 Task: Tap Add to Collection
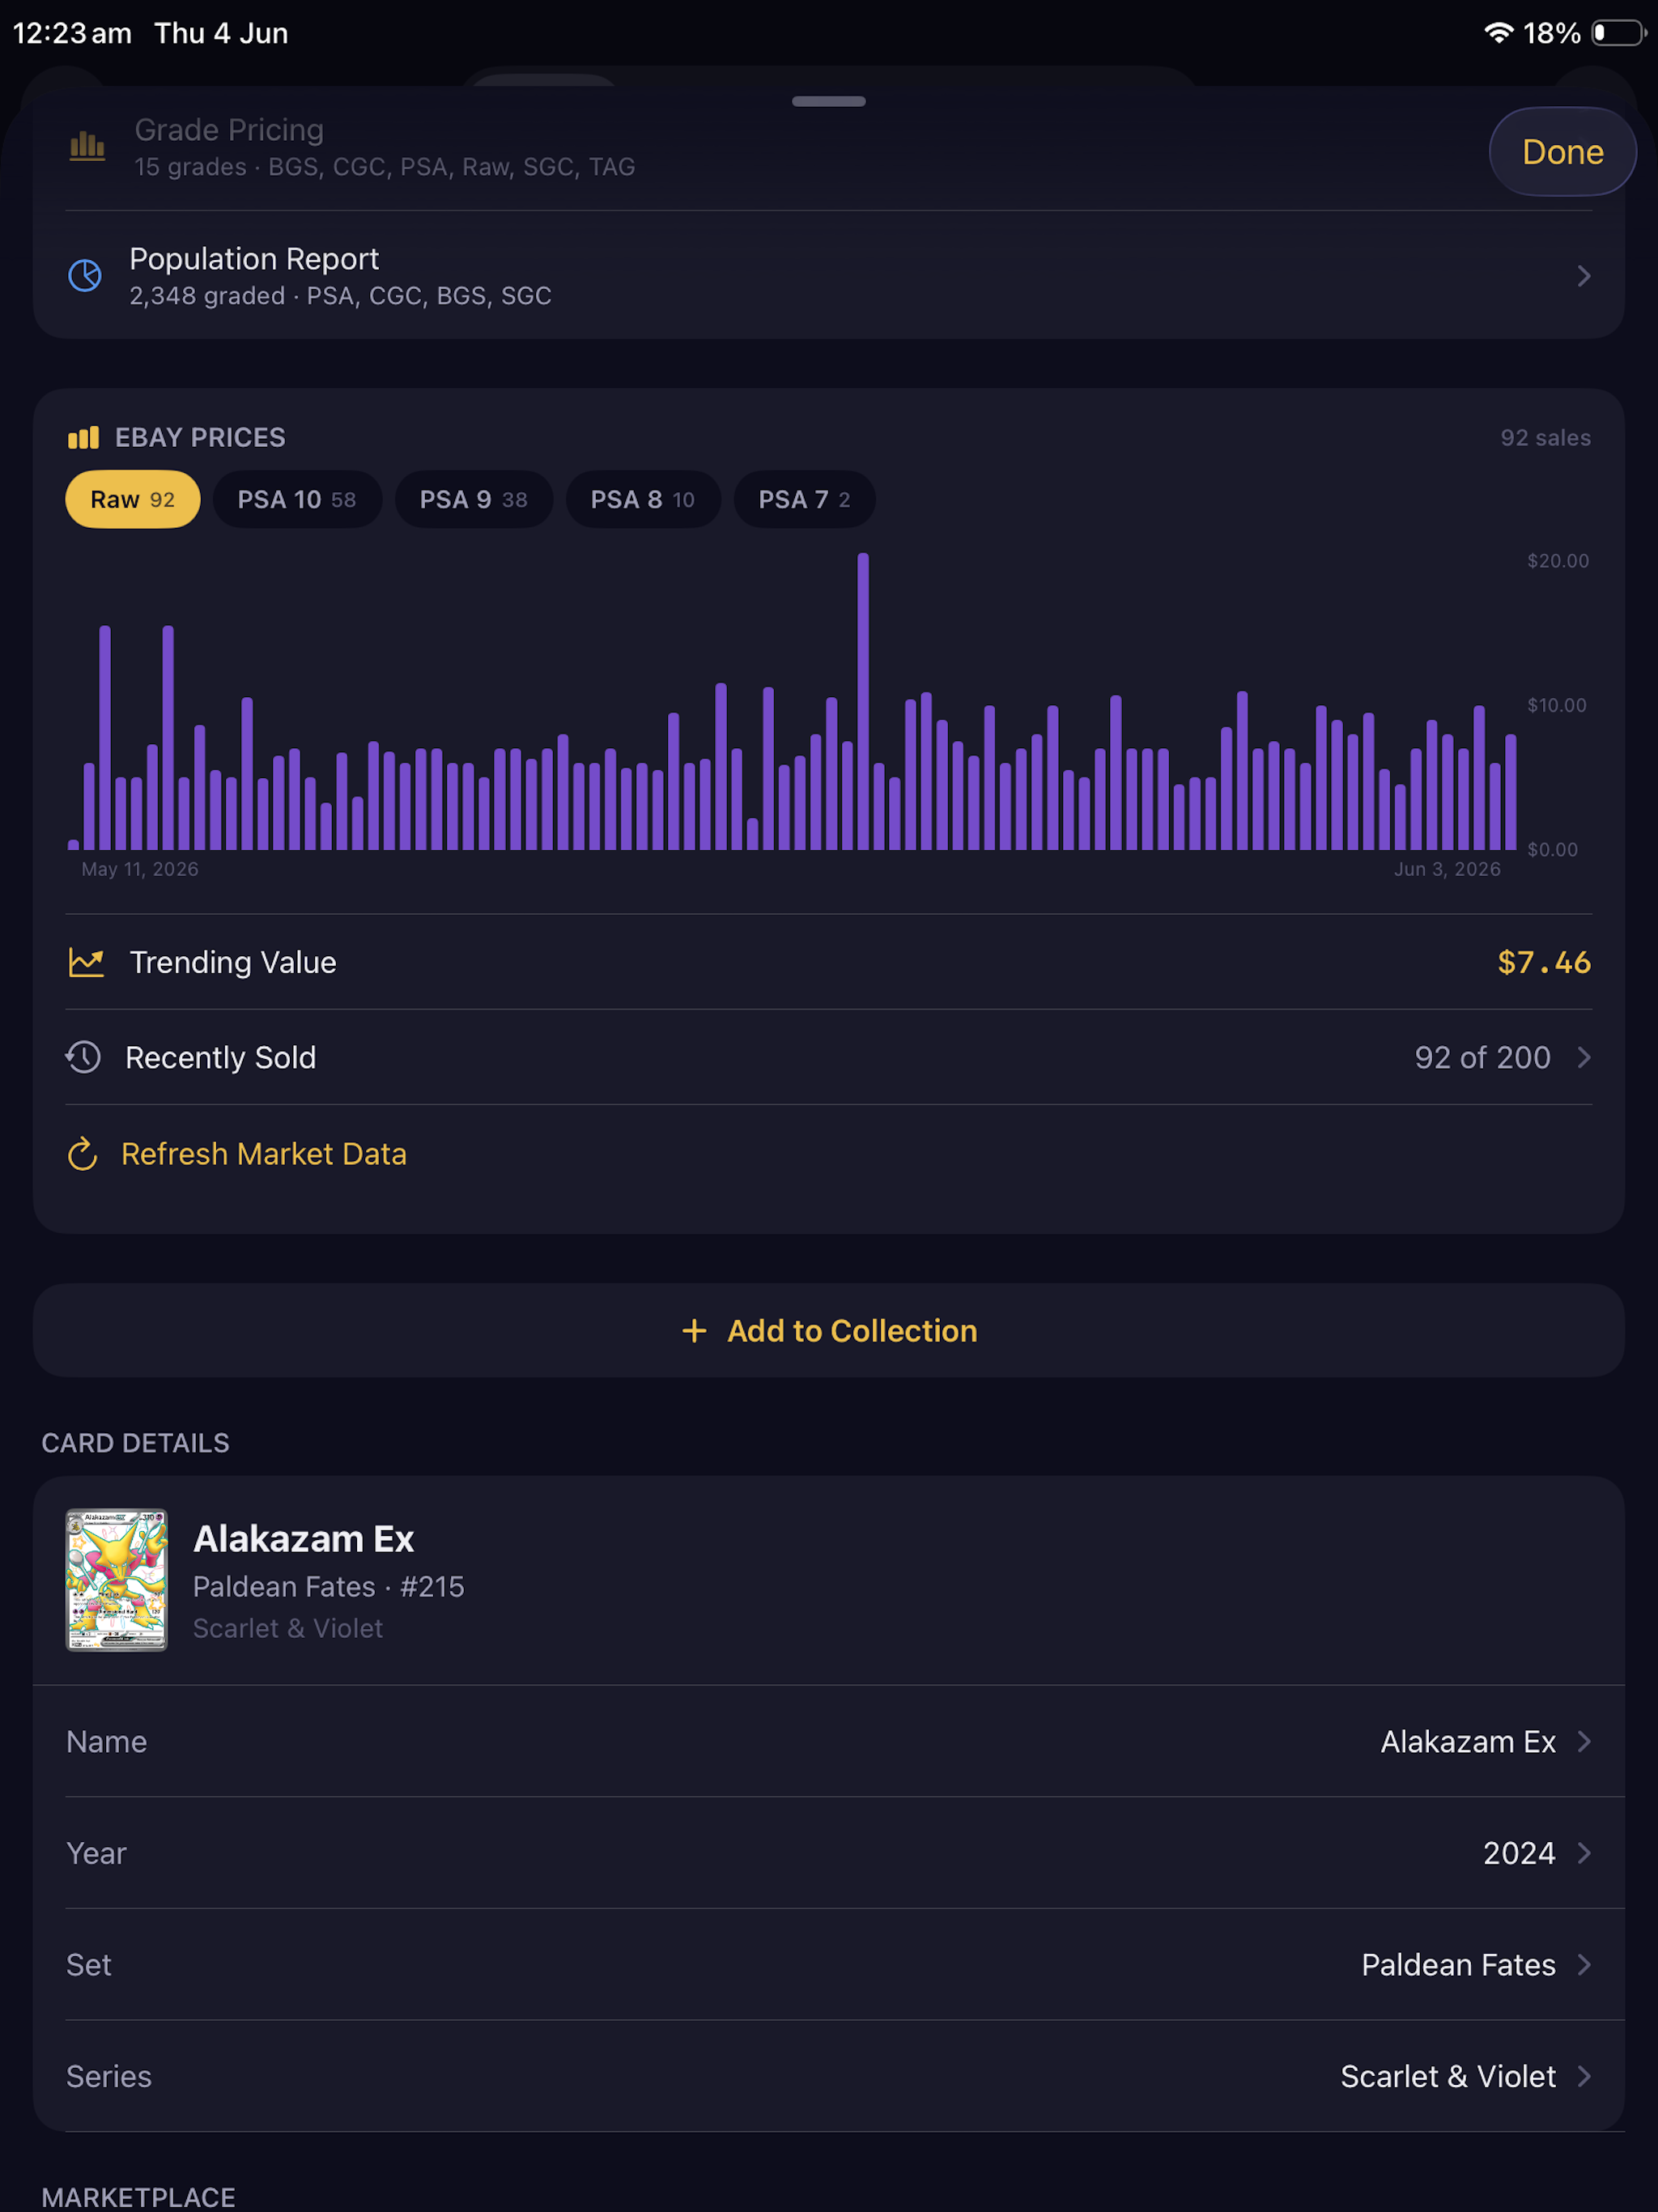click(x=829, y=1331)
